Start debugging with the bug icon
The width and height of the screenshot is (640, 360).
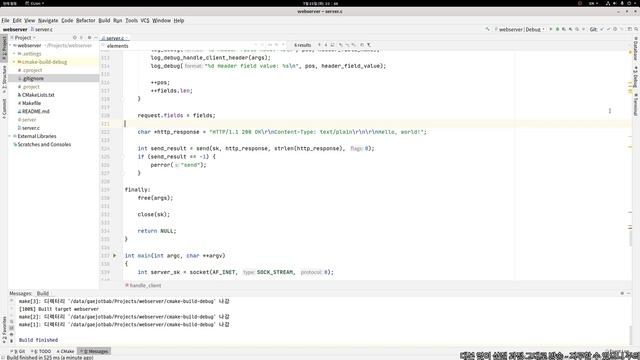point(557,29)
